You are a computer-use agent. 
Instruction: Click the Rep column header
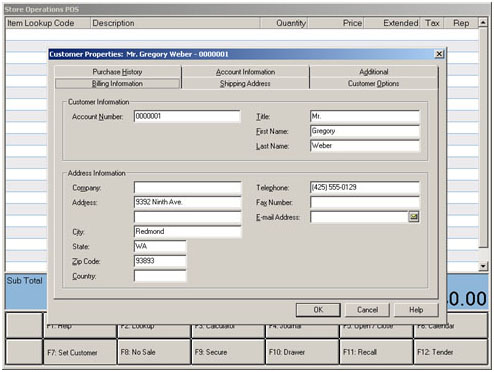pyautogui.click(x=461, y=23)
